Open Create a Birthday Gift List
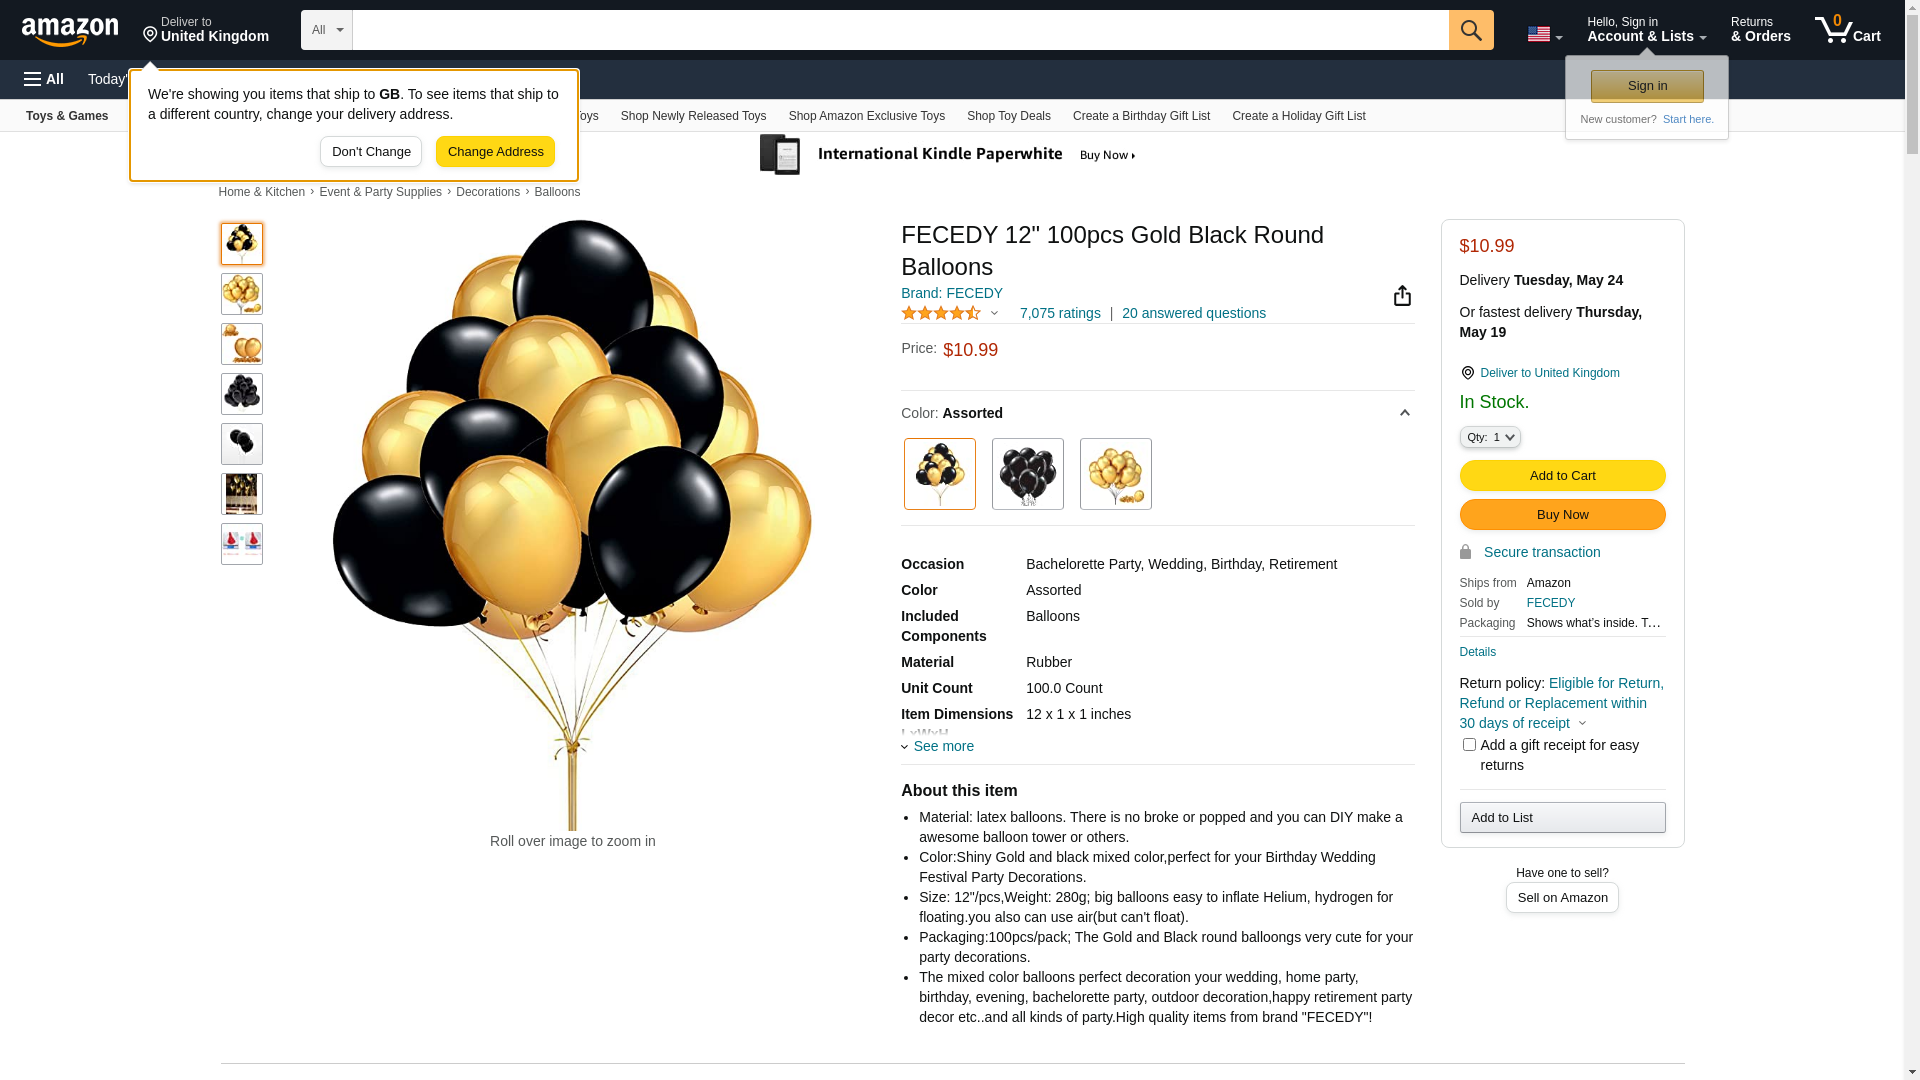1920x1080 pixels. tap(1141, 116)
